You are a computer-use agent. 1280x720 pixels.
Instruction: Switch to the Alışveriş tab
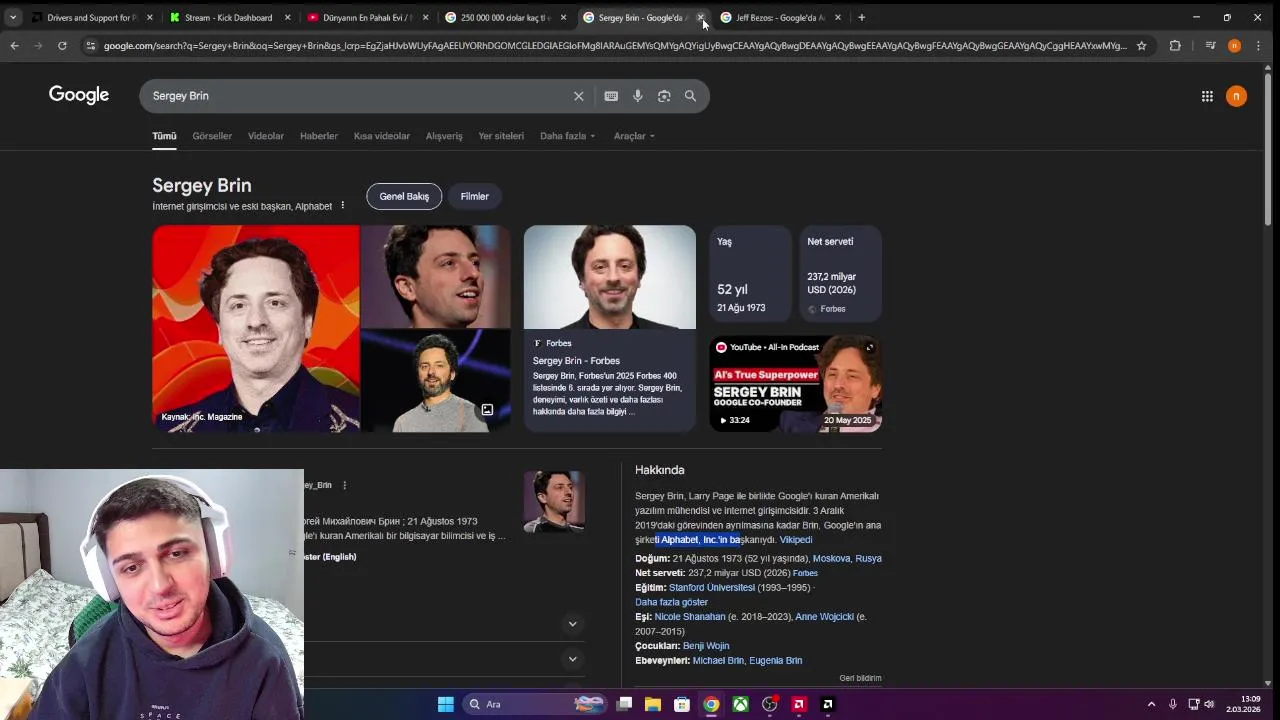444,136
